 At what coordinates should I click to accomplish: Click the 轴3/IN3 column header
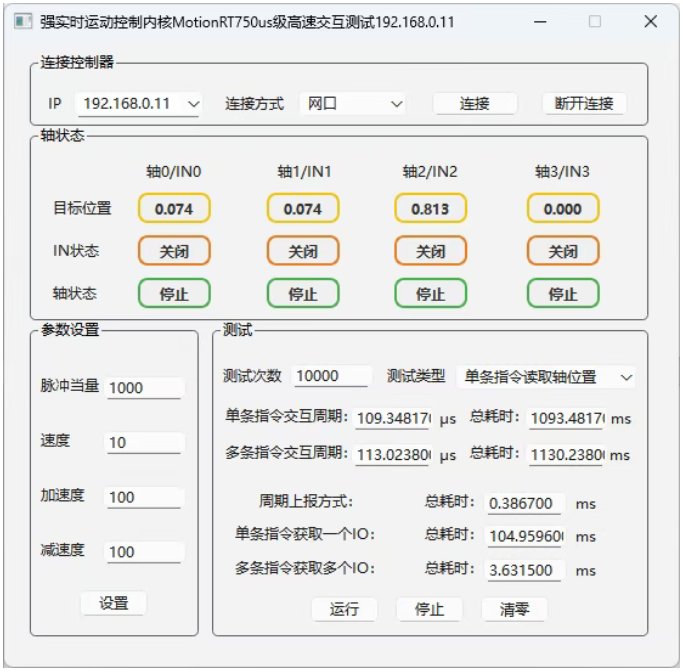tap(562, 172)
